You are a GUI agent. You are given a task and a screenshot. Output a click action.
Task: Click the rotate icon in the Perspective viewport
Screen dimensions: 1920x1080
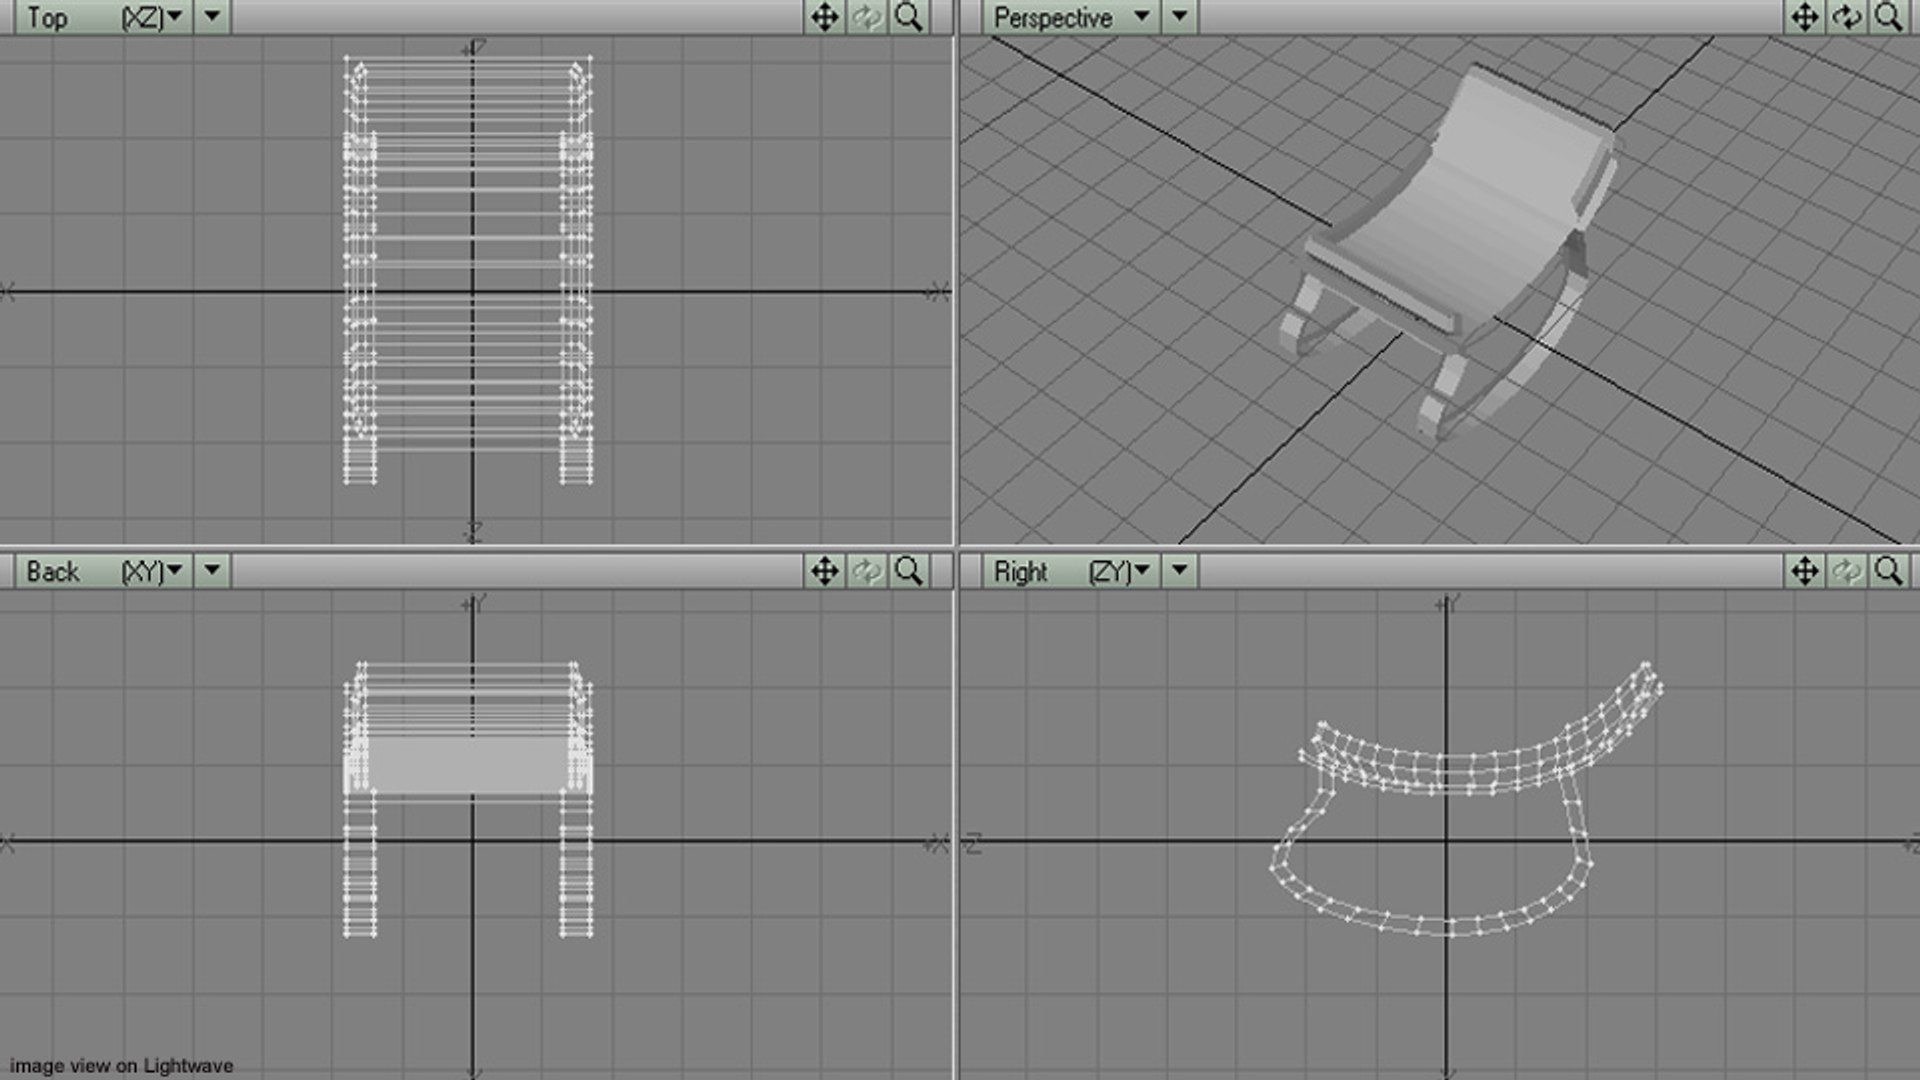tap(1846, 17)
